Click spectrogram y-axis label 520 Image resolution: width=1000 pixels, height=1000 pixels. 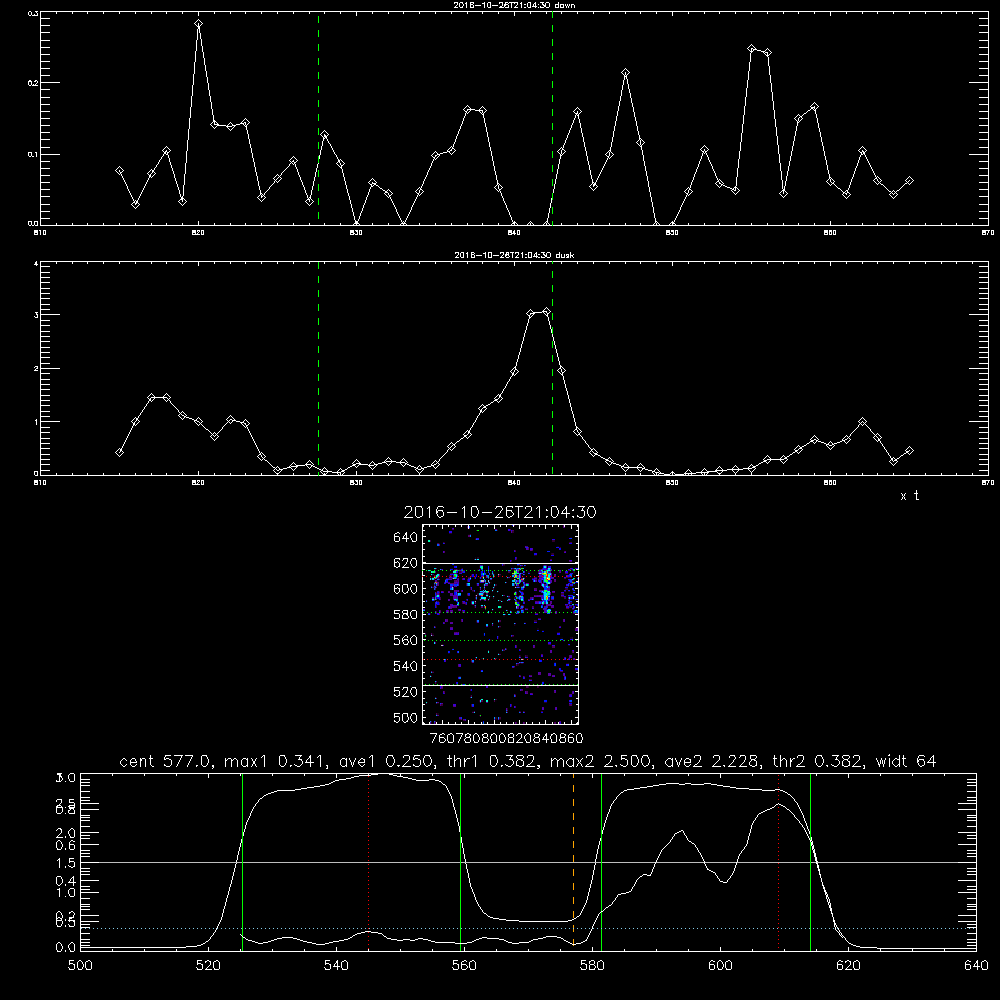[x=406, y=692]
